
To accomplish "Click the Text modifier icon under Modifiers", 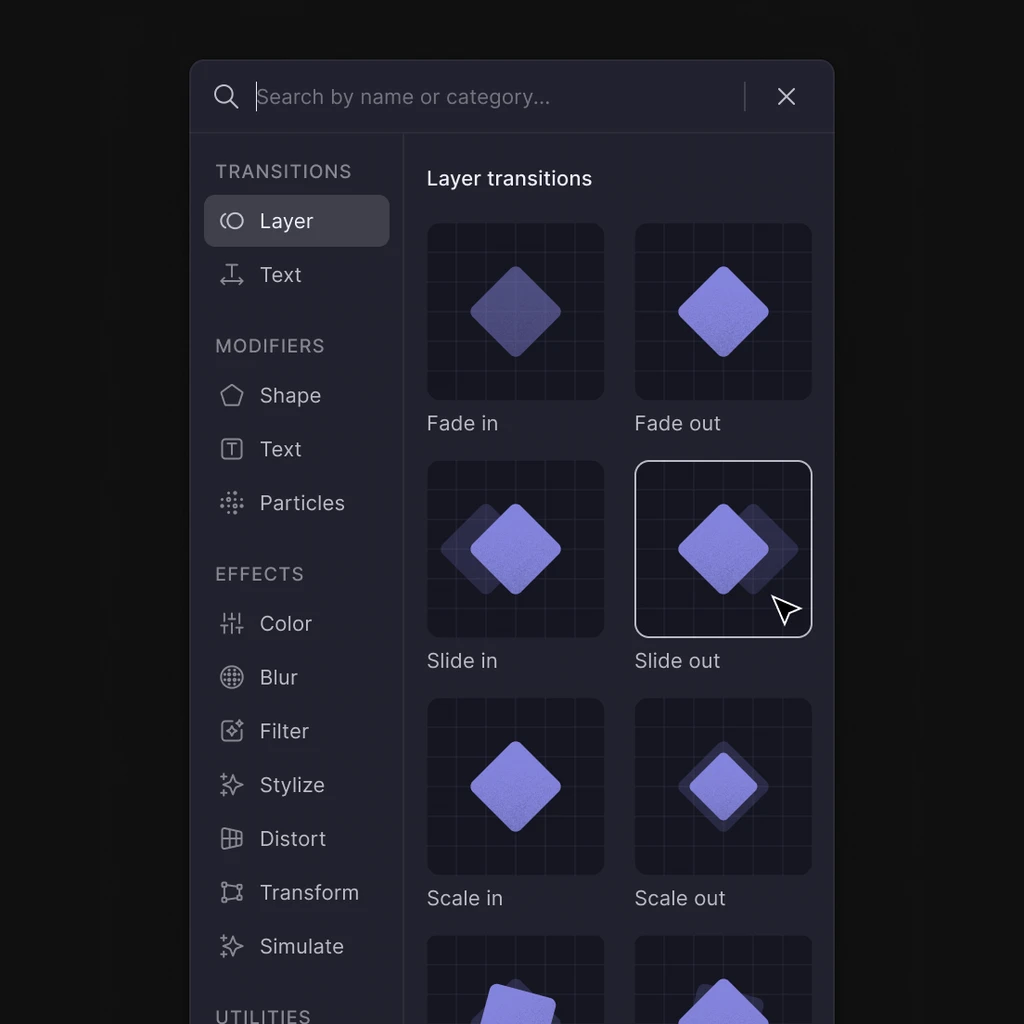I will (231, 449).
